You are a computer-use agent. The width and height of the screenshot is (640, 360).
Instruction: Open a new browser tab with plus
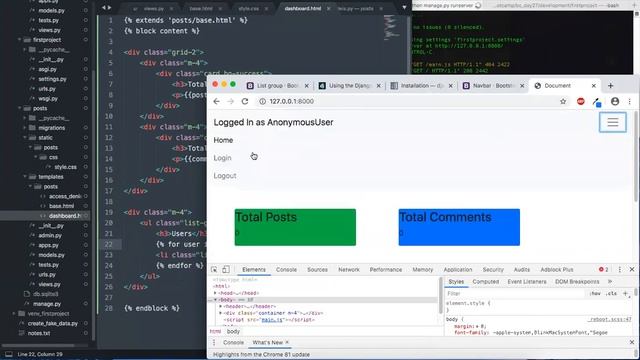(x=611, y=86)
